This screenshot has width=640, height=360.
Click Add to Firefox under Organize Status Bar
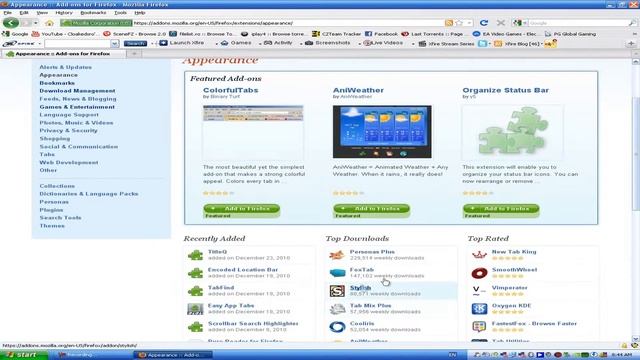point(501,209)
